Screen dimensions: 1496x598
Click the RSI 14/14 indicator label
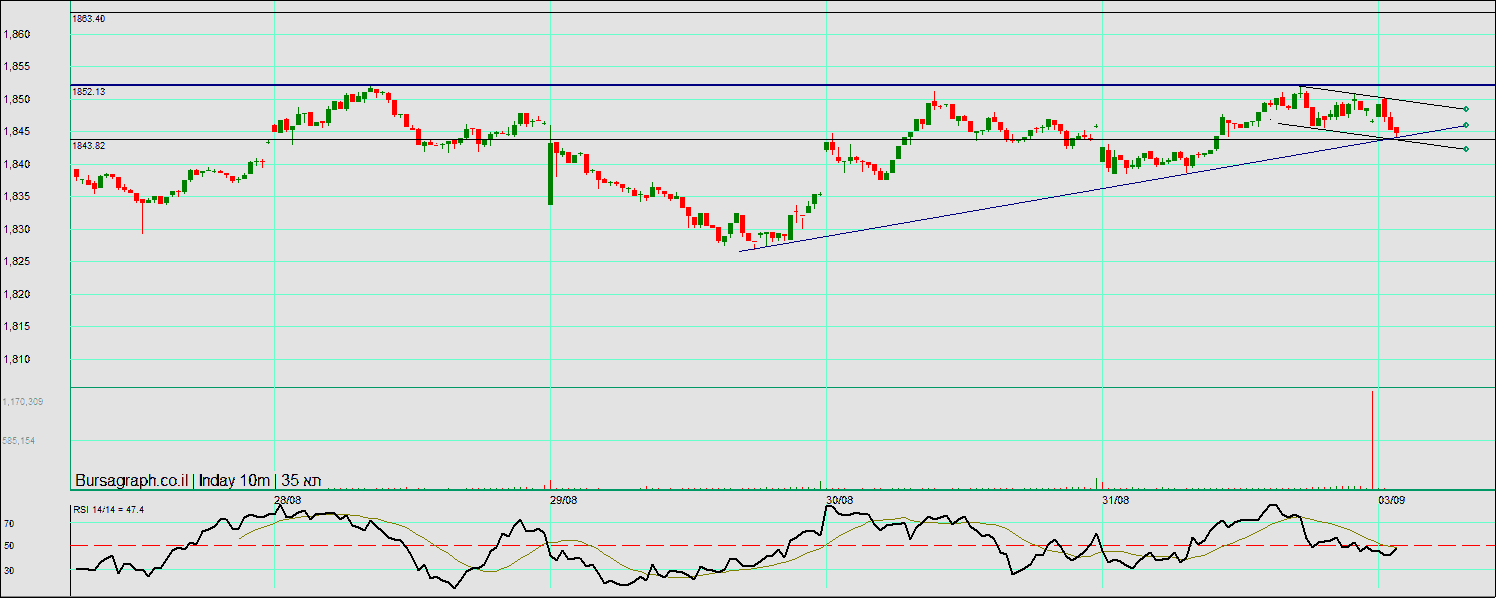(108, 510)
